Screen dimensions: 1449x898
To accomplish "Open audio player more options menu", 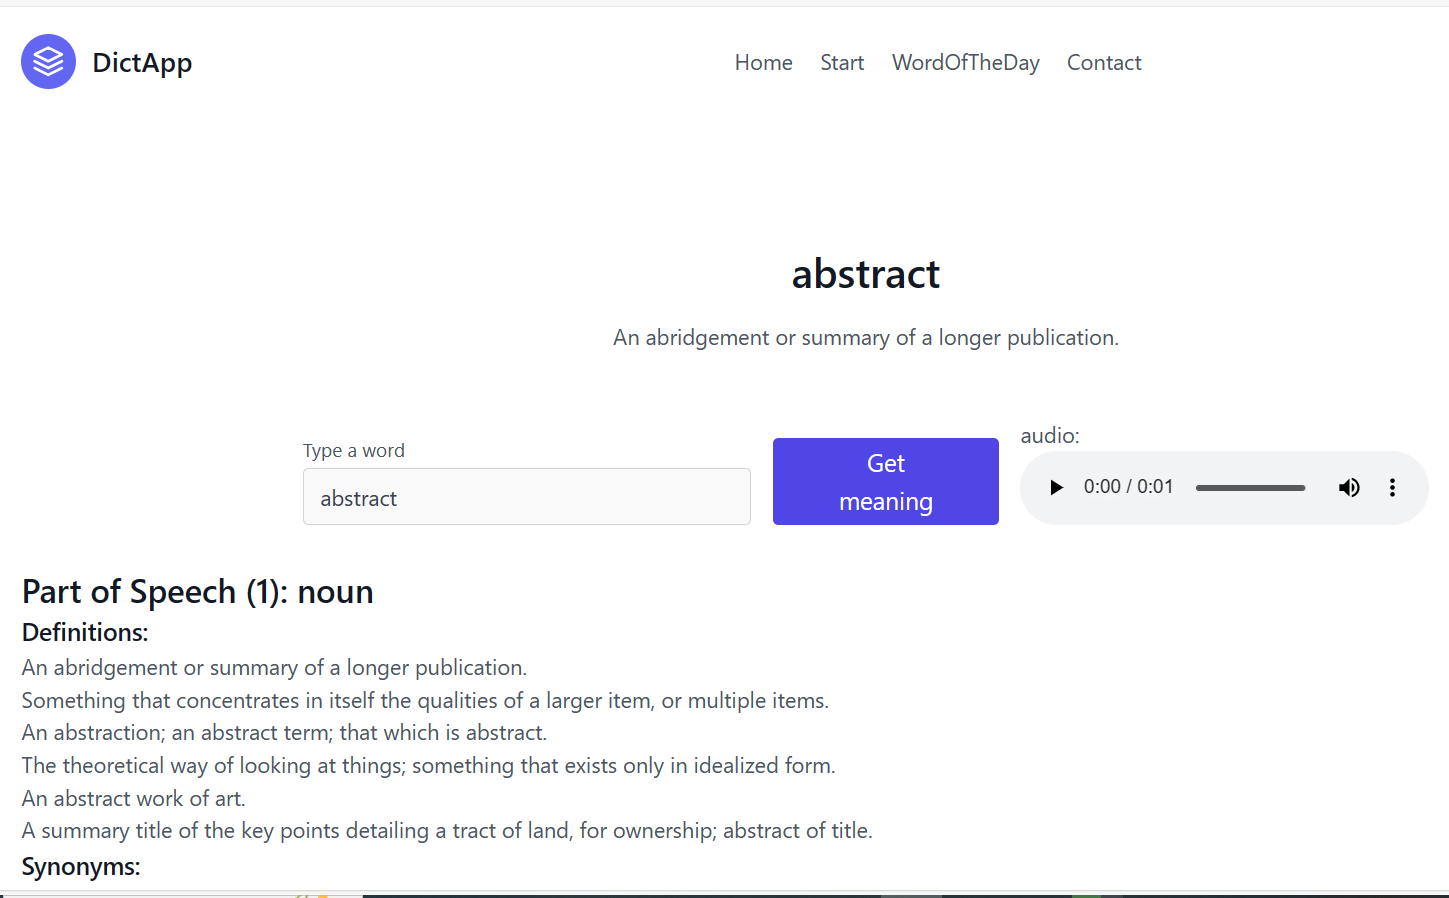I will coord(1392,488).
